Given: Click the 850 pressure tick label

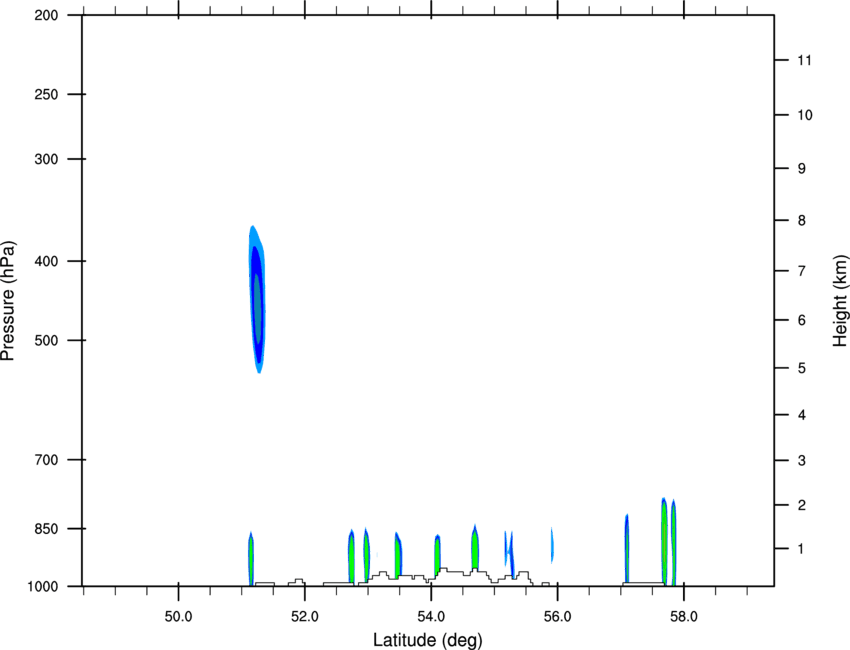Looking at the screenshot, I should [46, 529].
